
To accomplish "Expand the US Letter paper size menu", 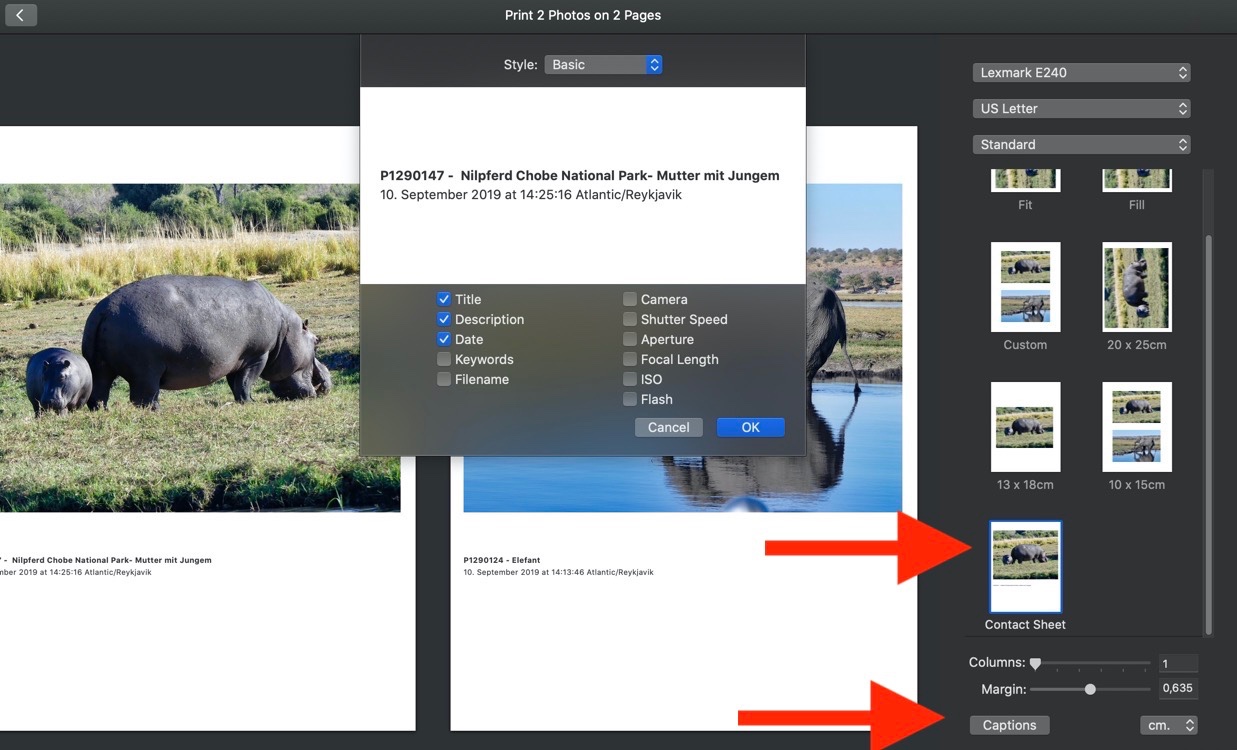I will click(x=1081, y=108).
